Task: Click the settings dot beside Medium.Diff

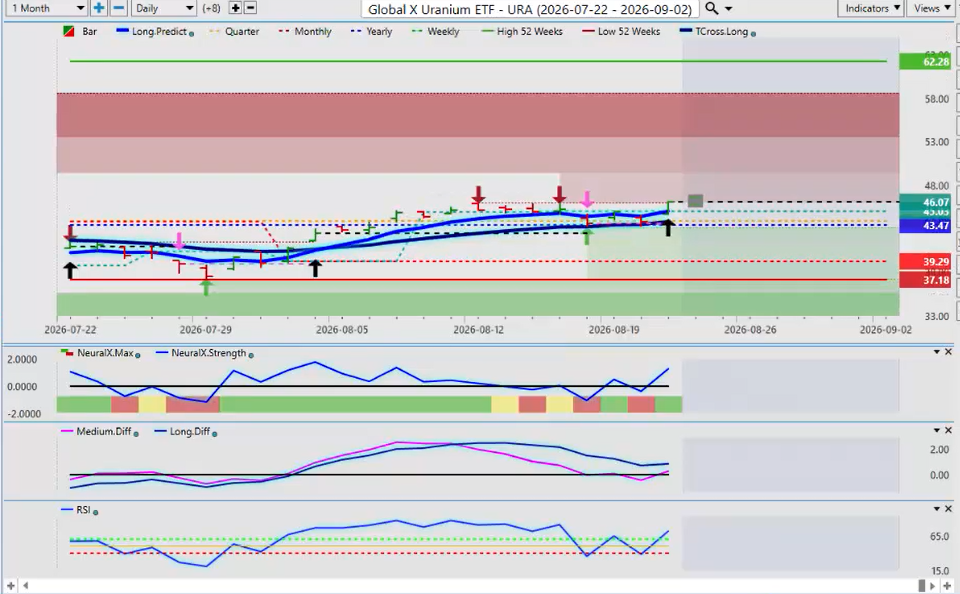Action: click(x=136, y=434)
